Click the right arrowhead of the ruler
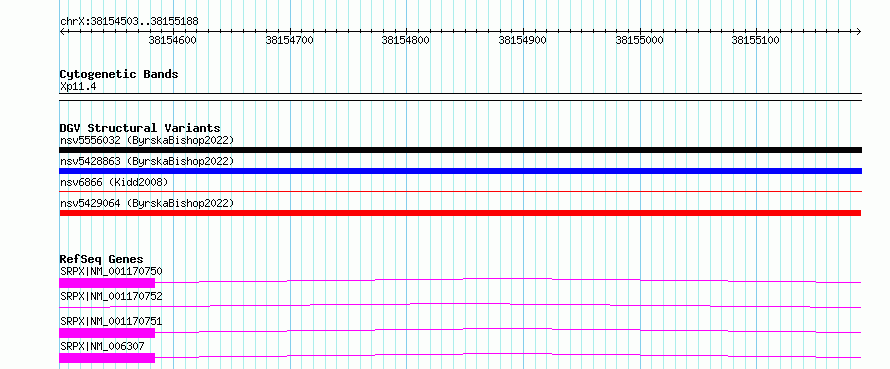 [858, 31]
